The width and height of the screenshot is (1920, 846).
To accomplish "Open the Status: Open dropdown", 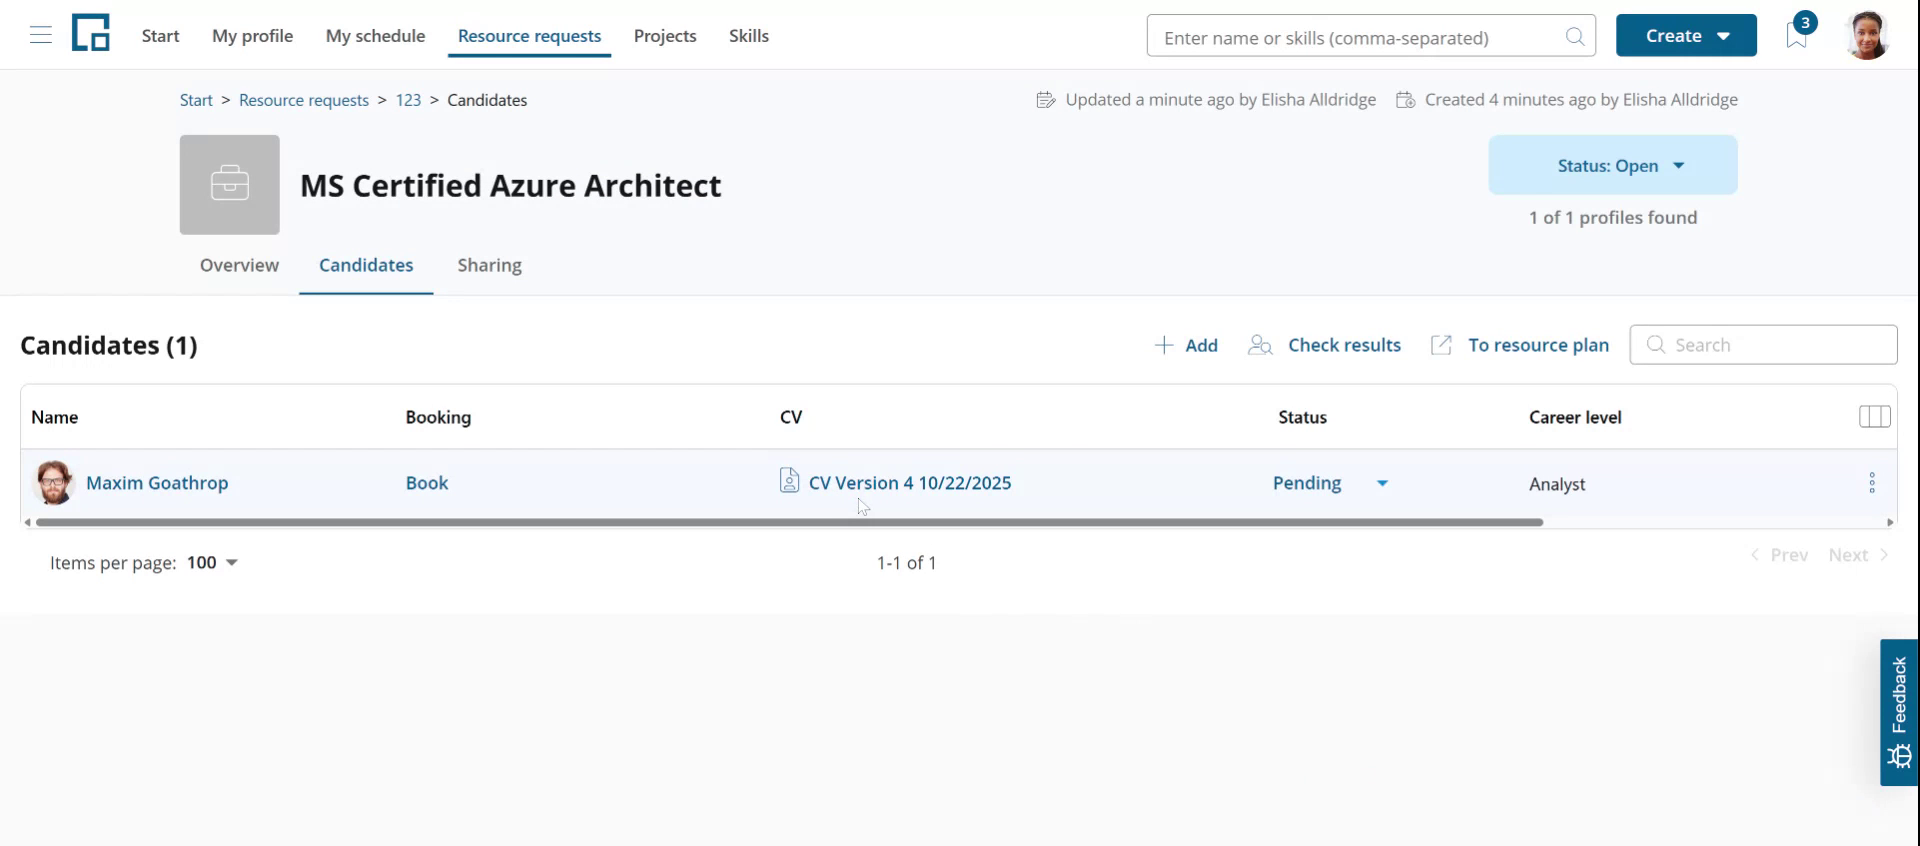I will coord(1613,165).
